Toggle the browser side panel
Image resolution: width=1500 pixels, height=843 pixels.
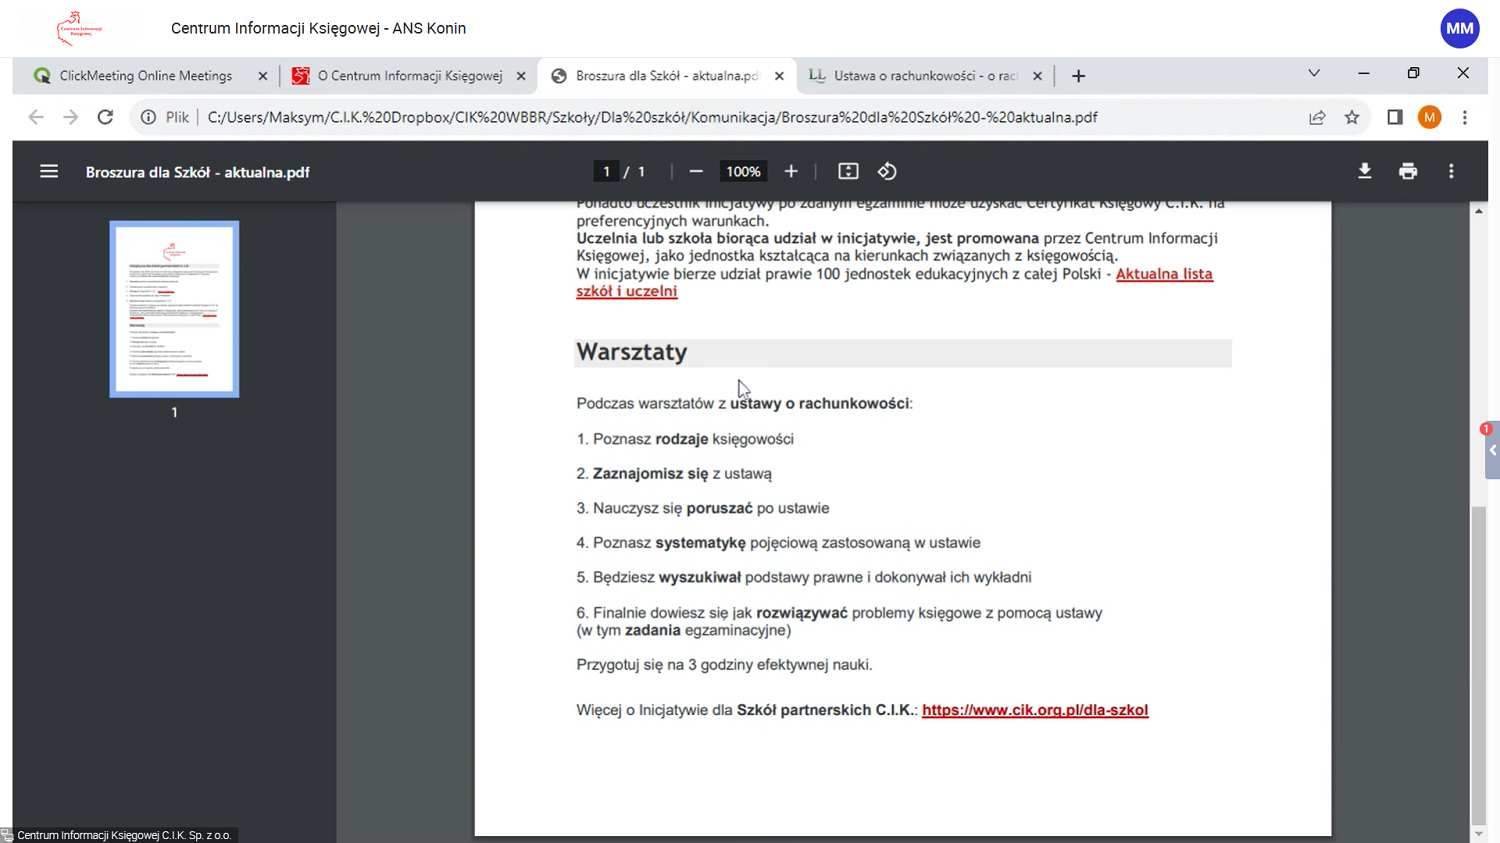(x=1395, y=117)
